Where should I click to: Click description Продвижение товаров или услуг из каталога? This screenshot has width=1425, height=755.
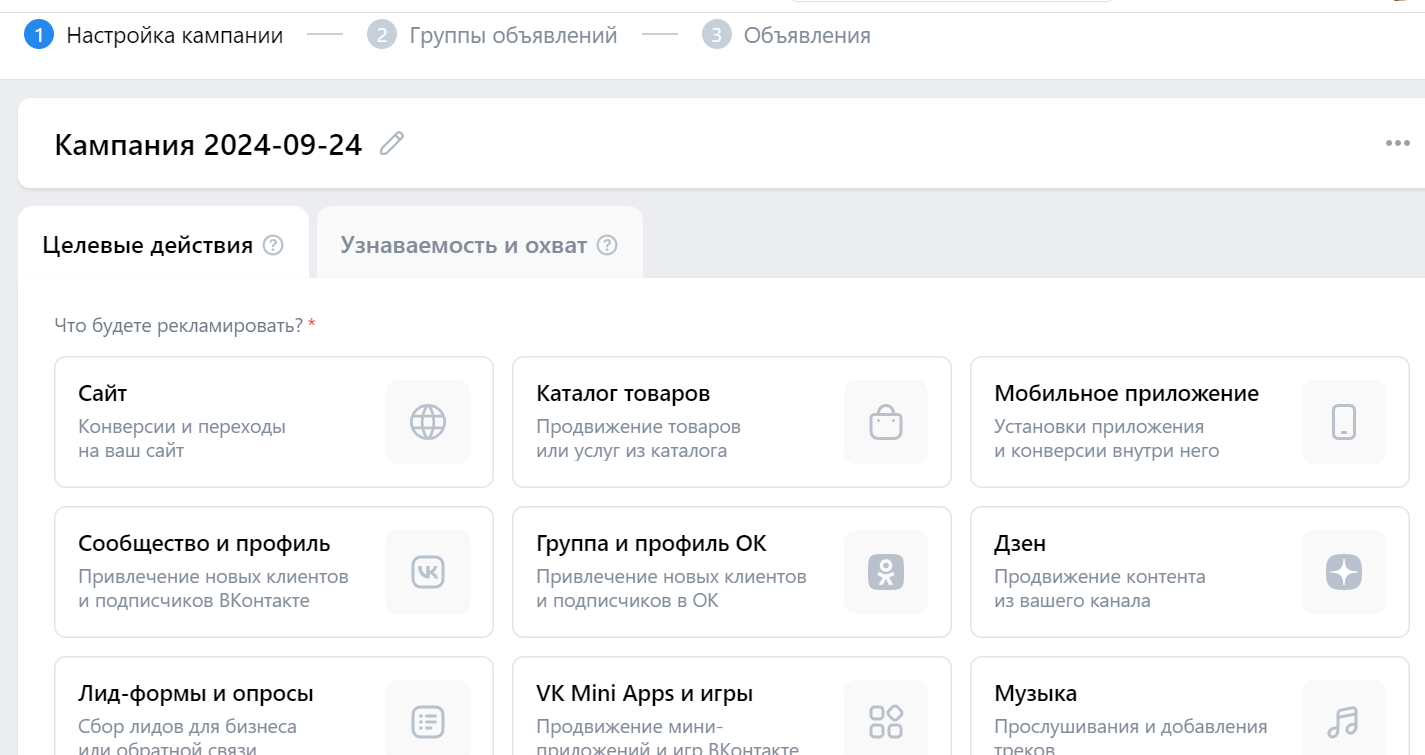[x=638, y=439]
